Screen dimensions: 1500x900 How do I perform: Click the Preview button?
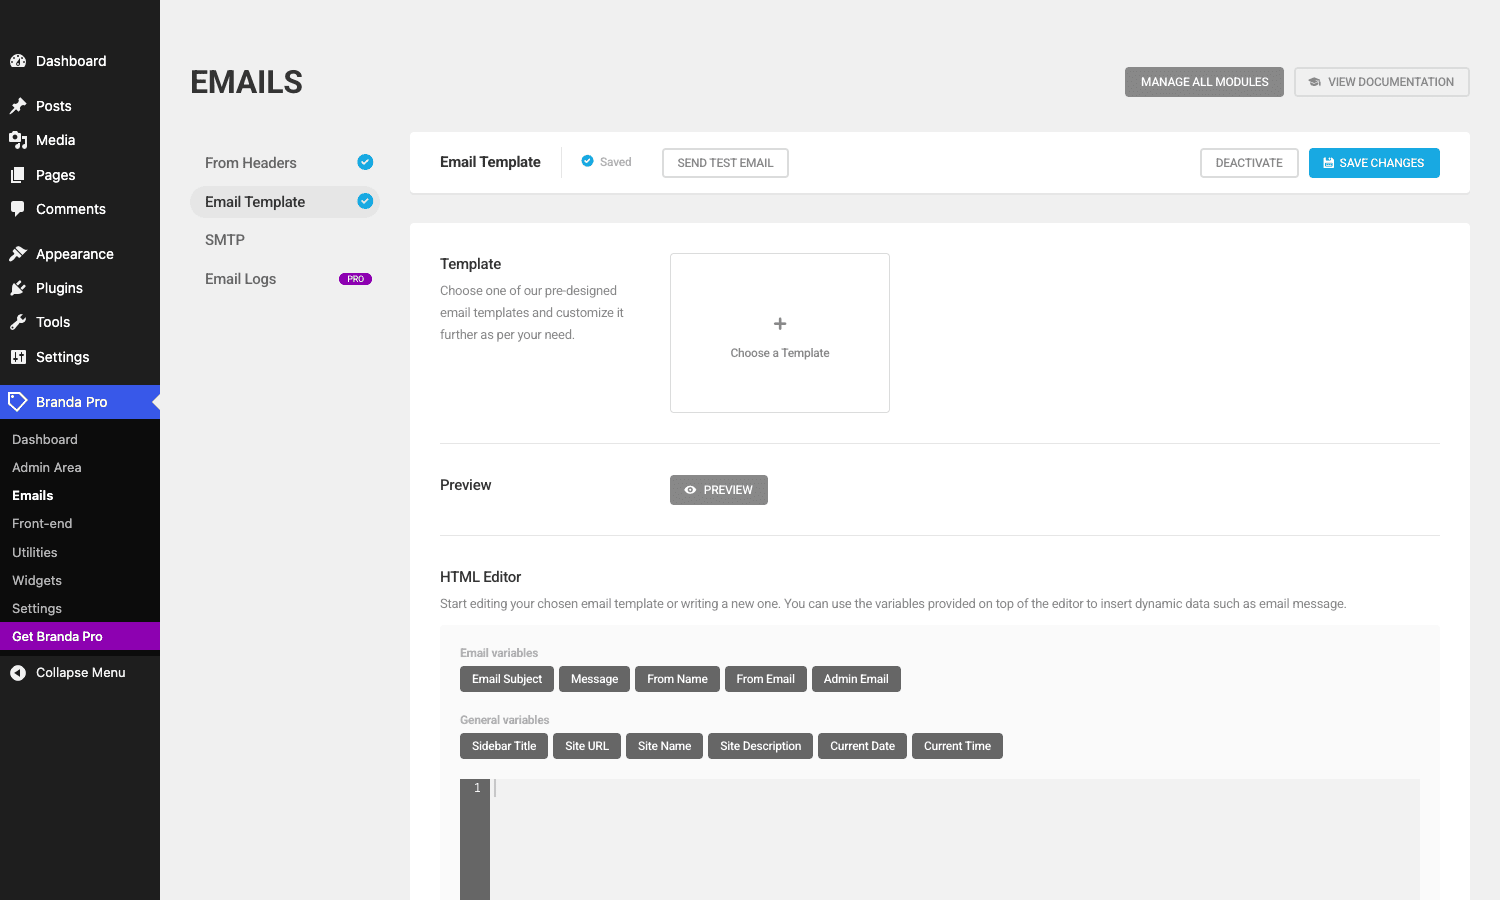click(x=719, y=490)
